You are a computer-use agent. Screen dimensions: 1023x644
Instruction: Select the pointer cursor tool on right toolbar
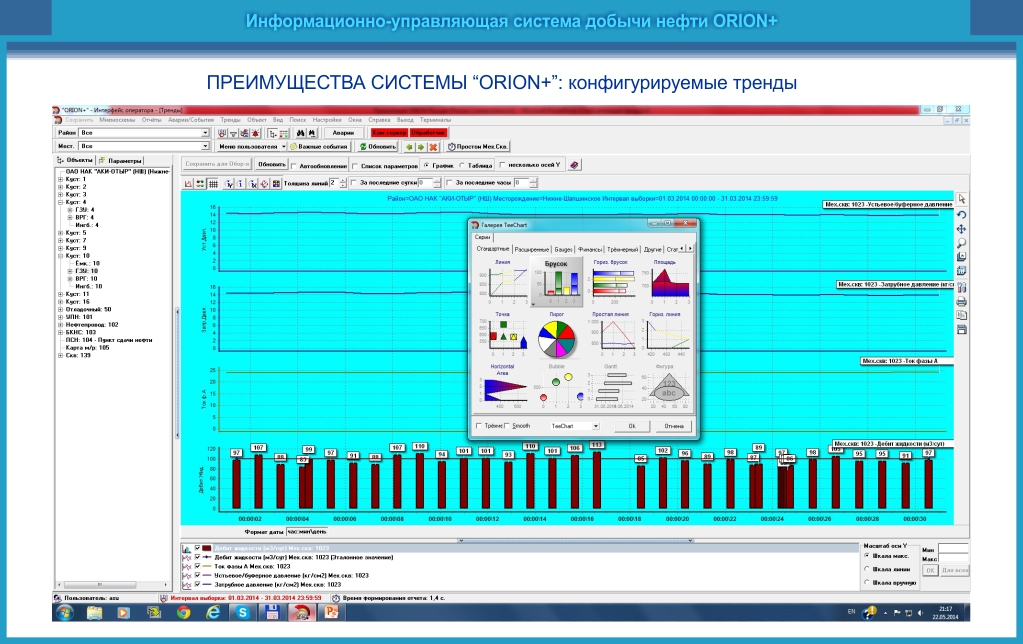click(x=962, y=198)
